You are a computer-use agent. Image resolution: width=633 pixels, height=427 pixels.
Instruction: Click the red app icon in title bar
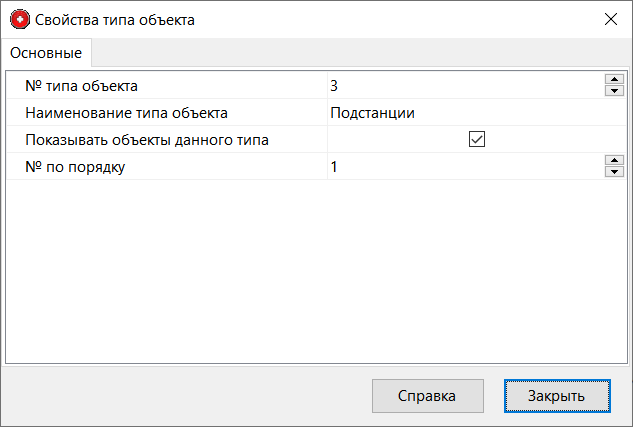[x=19, y=19]
